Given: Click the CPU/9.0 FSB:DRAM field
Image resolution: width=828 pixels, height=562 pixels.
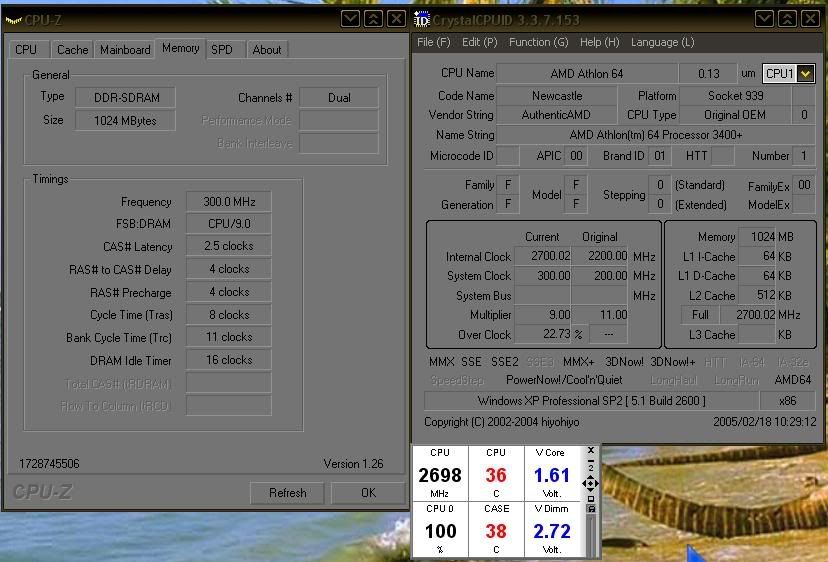Looking at the screenshot, I should [x=229, y=224].
